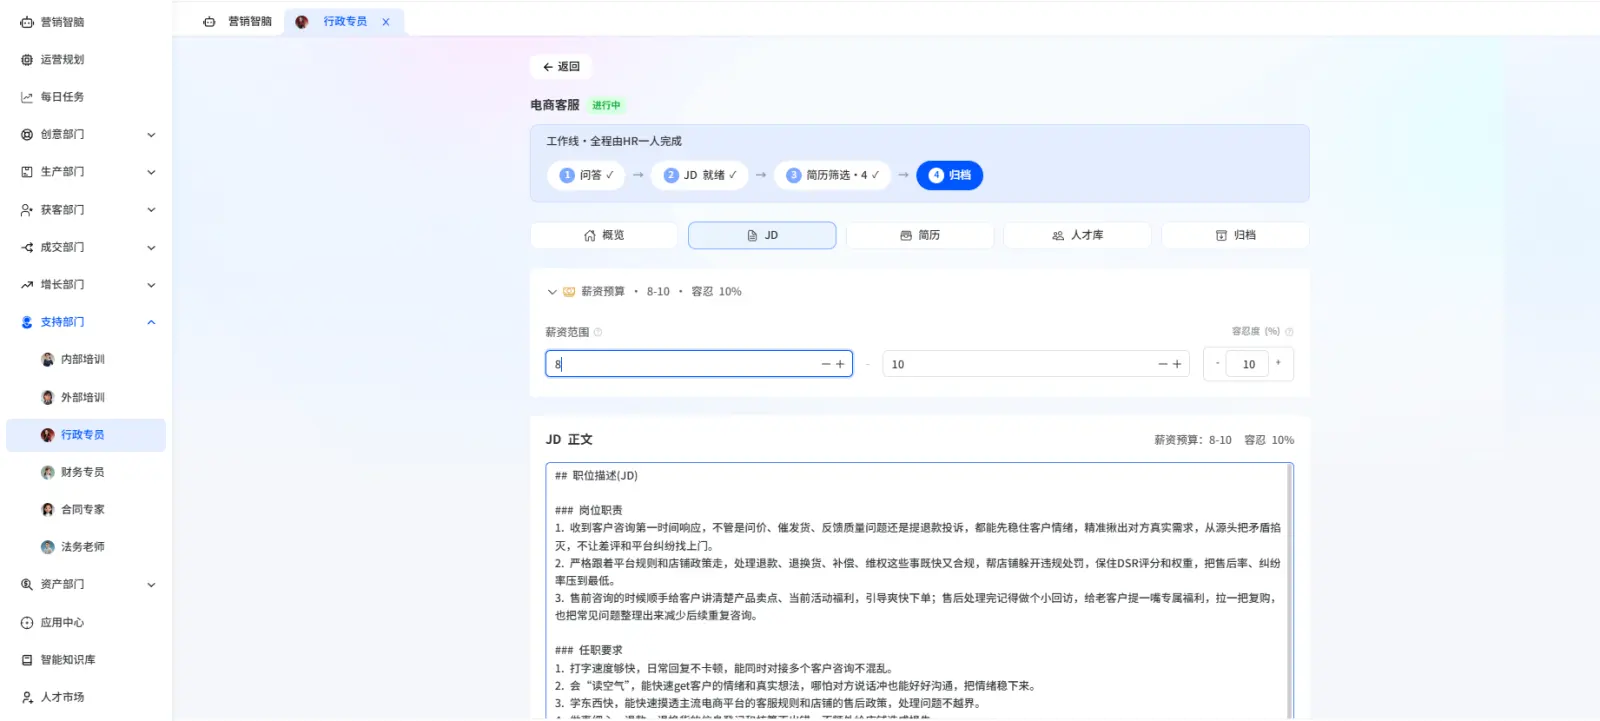Open the 人才库 tab

1077,235
